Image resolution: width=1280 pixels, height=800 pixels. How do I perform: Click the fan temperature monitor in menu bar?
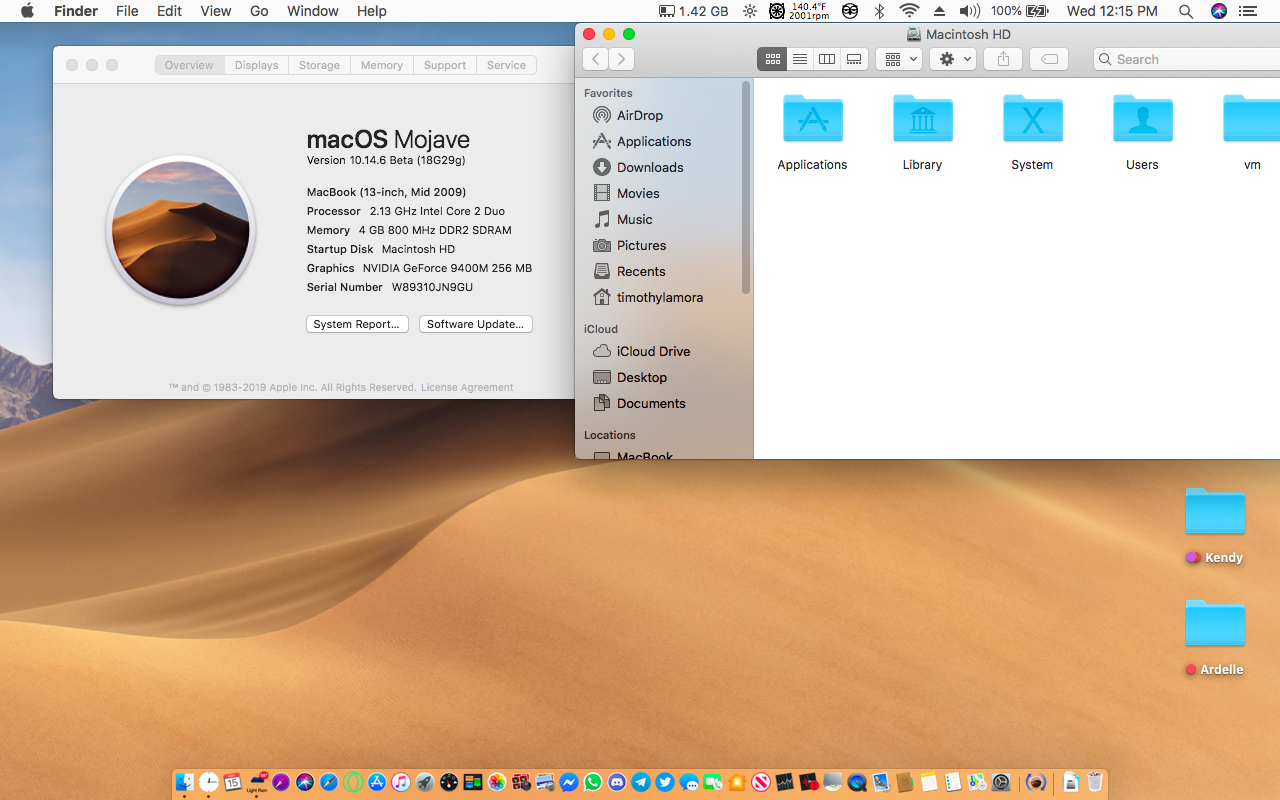[x=798, y=11]
